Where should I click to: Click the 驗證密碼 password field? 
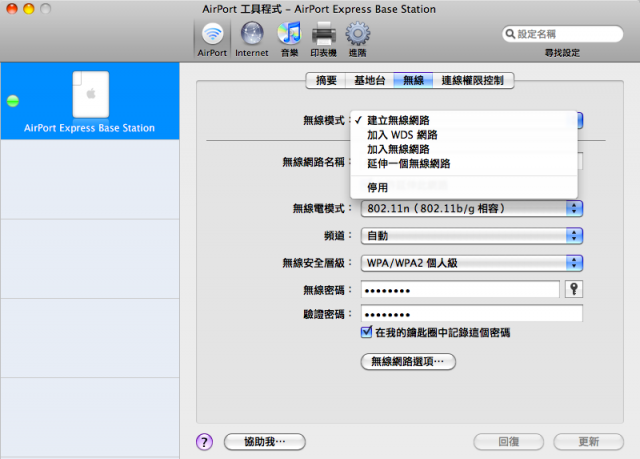pos(471,313)
